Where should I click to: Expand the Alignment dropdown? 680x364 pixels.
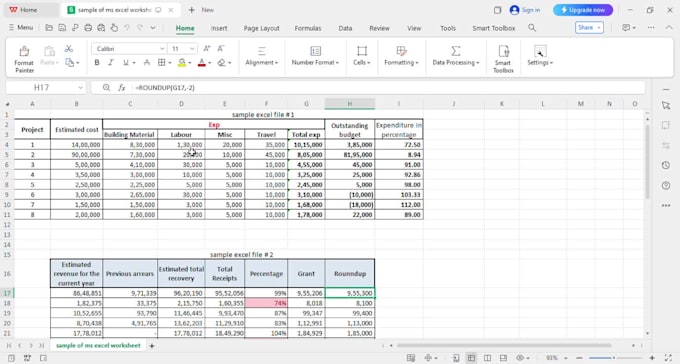[x=262, y=63]
